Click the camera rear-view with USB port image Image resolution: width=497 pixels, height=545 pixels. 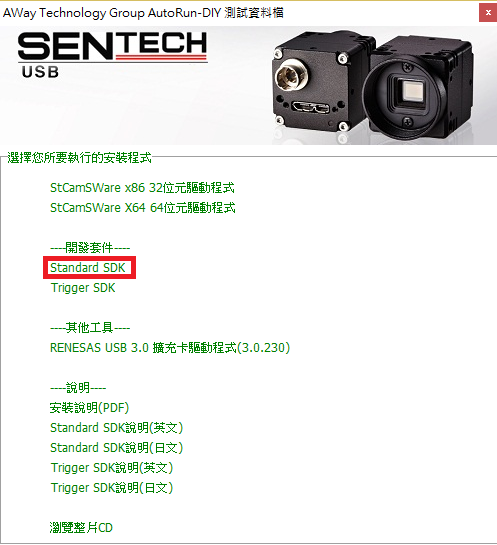point(321,83)
